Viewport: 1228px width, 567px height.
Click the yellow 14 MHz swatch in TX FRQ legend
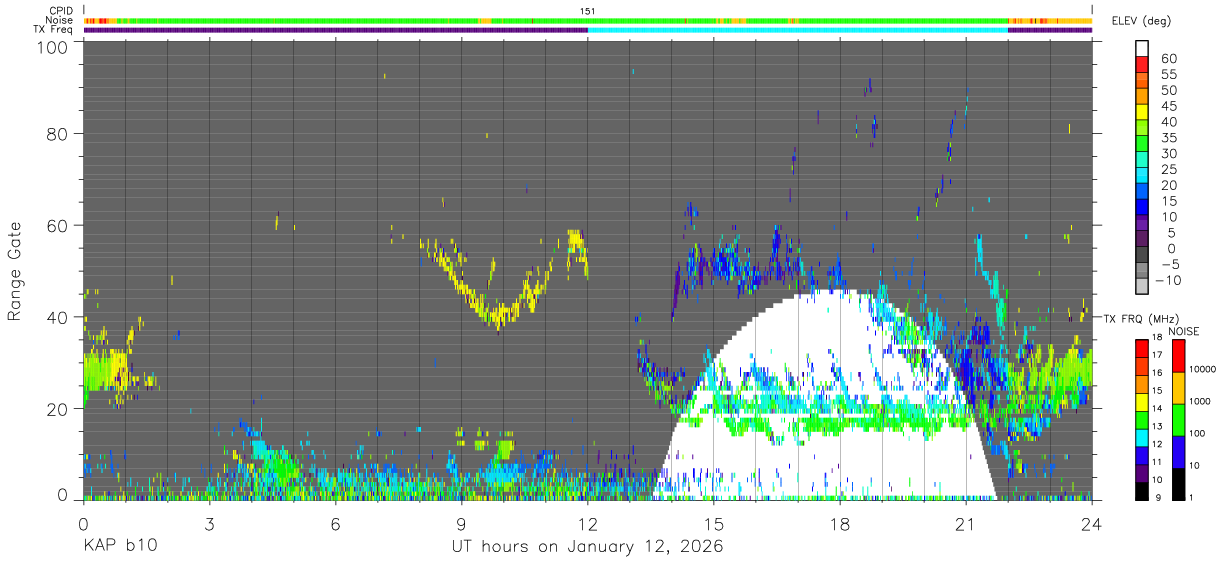1142,402
